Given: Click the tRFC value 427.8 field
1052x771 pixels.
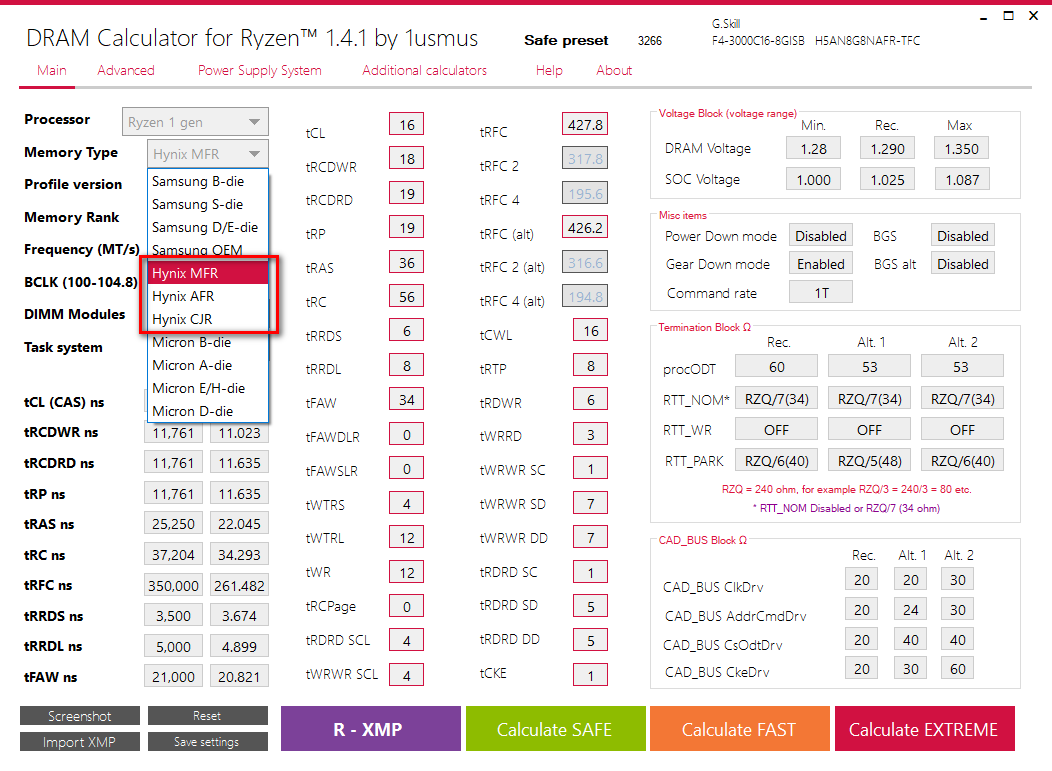Looking at the screenshot, I should (584, 125).
